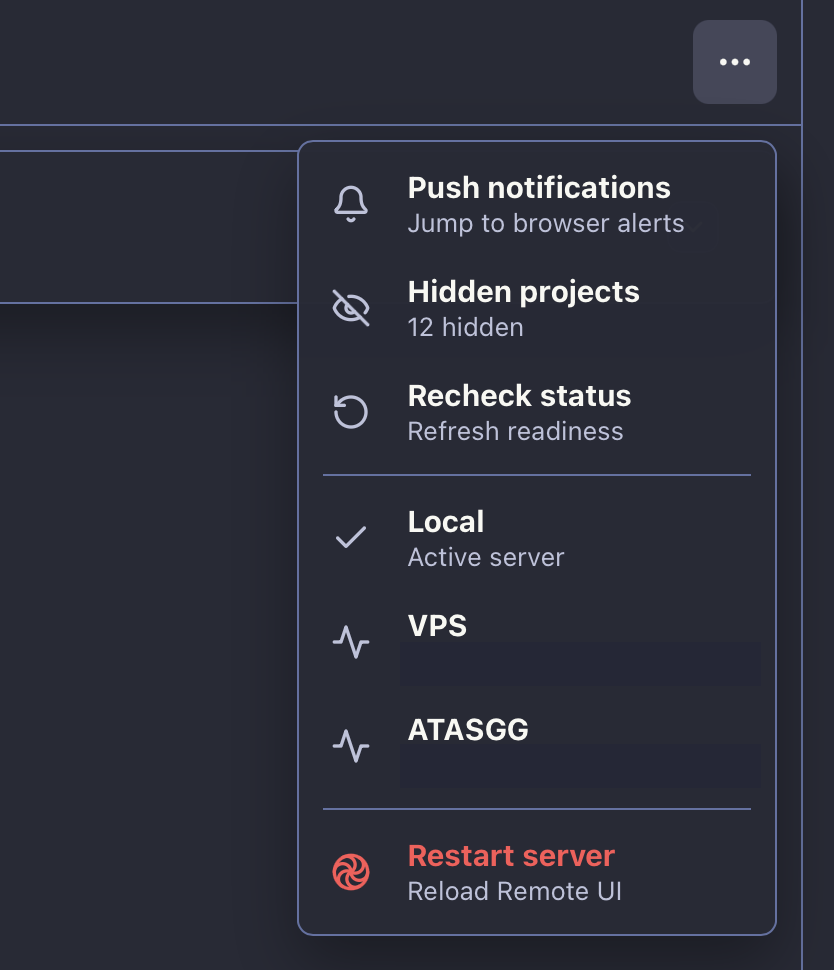834x970 pixels.
Task: Switch to the VPS server
Action: pyautogui.click(x=536, y=643)
